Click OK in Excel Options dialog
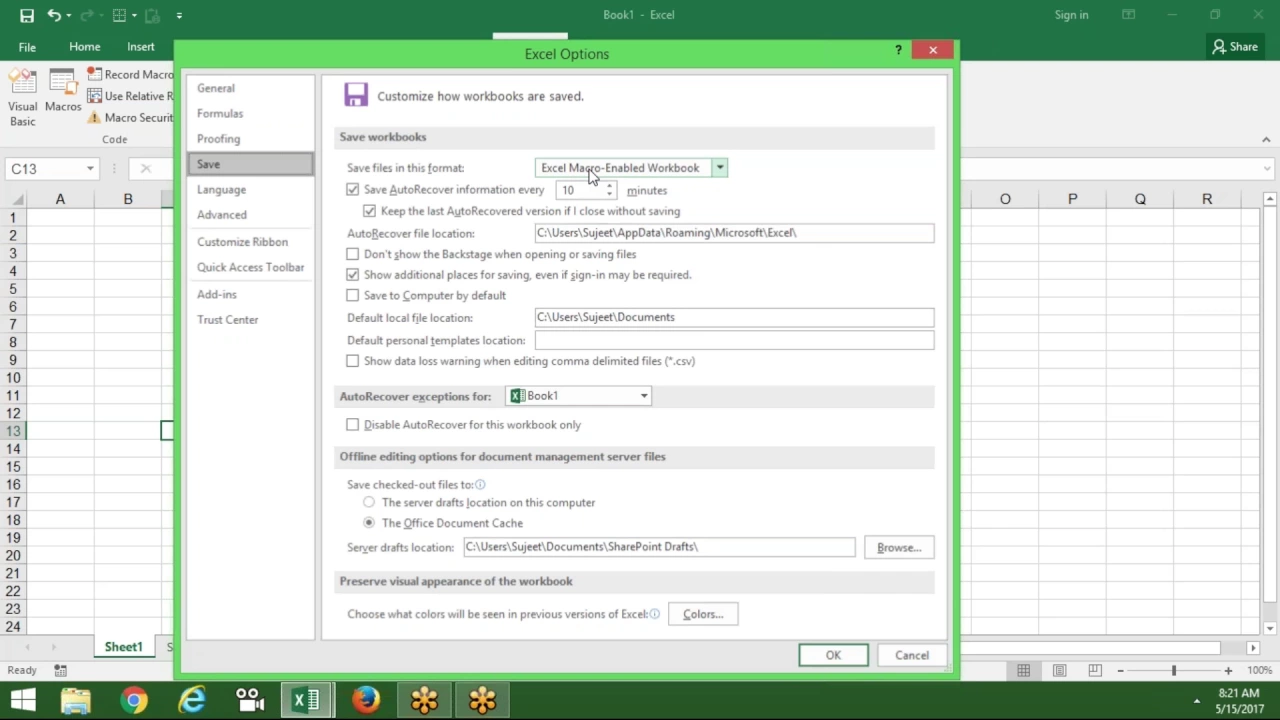Screen dimensions: 1280x720 point(833,655)
